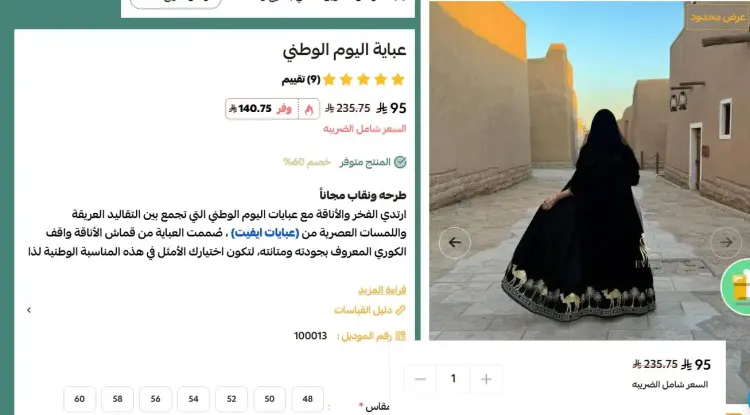Go to next product image arrow
This screenshot has height=415, width=750.
coord(726,242)
